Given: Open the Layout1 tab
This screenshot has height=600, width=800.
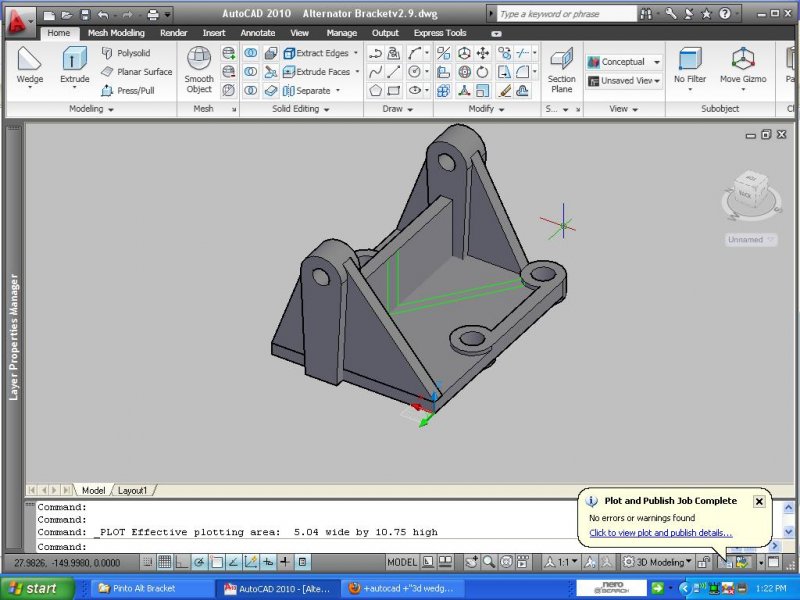Looking at the screenshot, I should (132, 491).
